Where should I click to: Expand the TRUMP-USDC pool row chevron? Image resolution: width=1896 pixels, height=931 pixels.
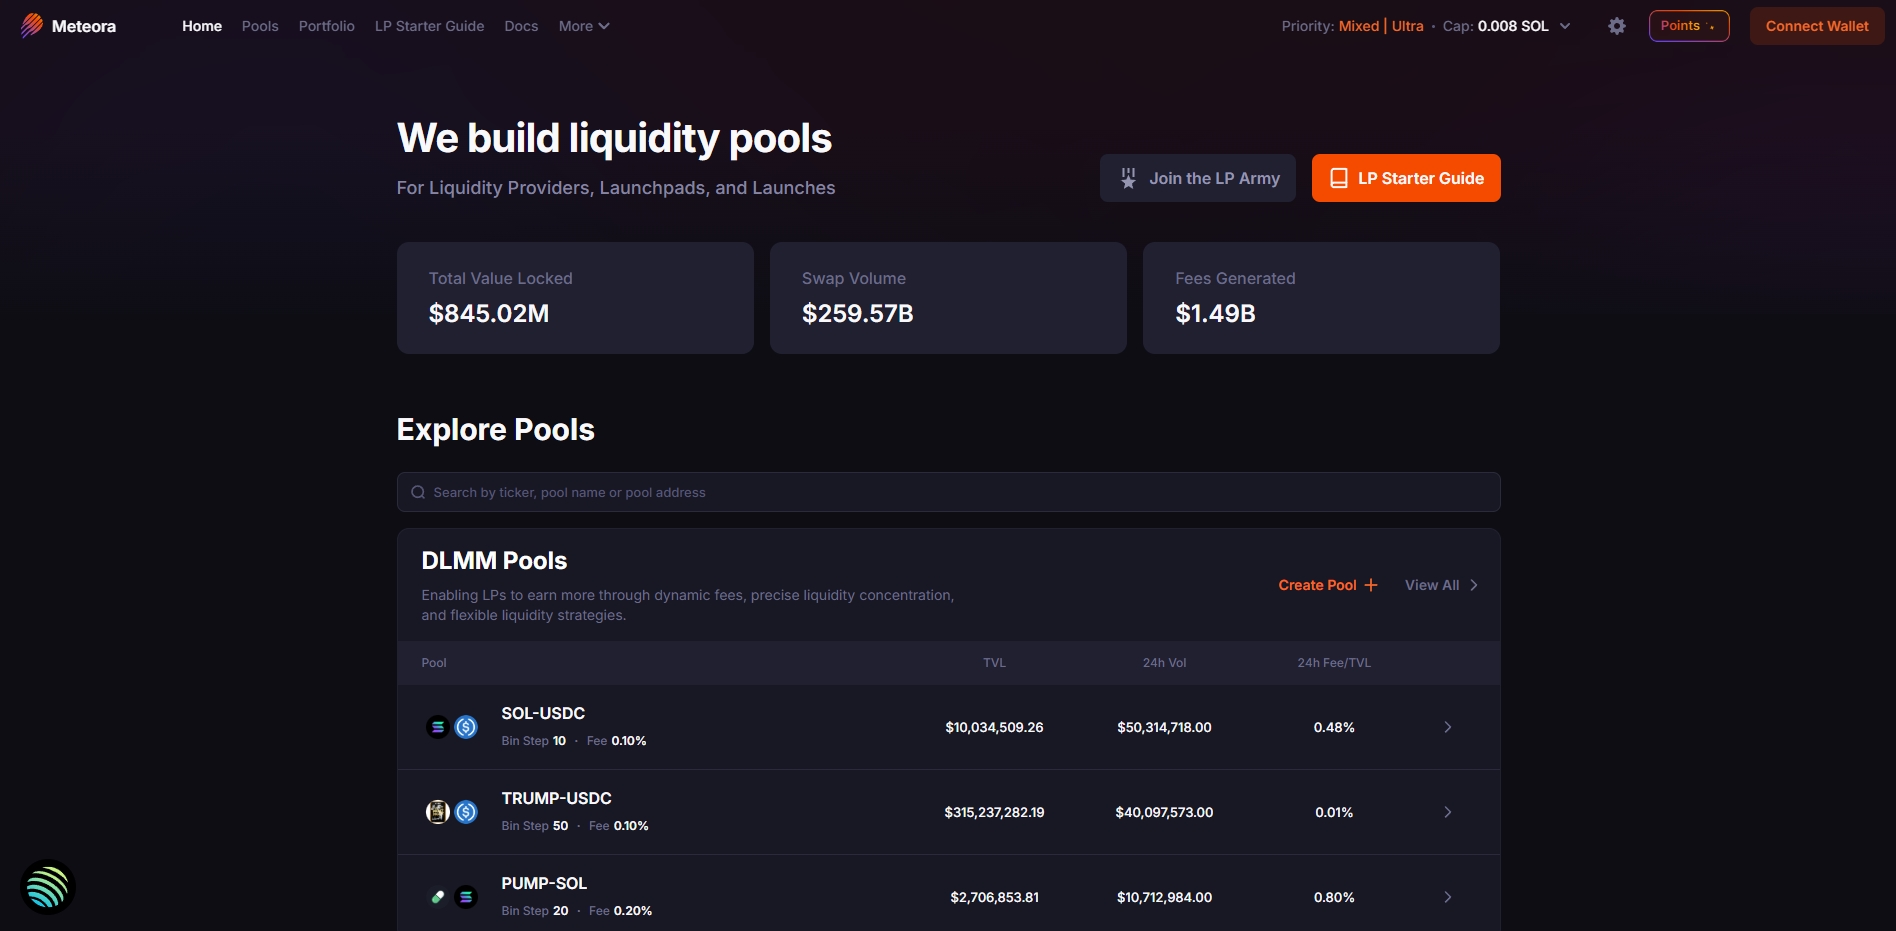1447,812
